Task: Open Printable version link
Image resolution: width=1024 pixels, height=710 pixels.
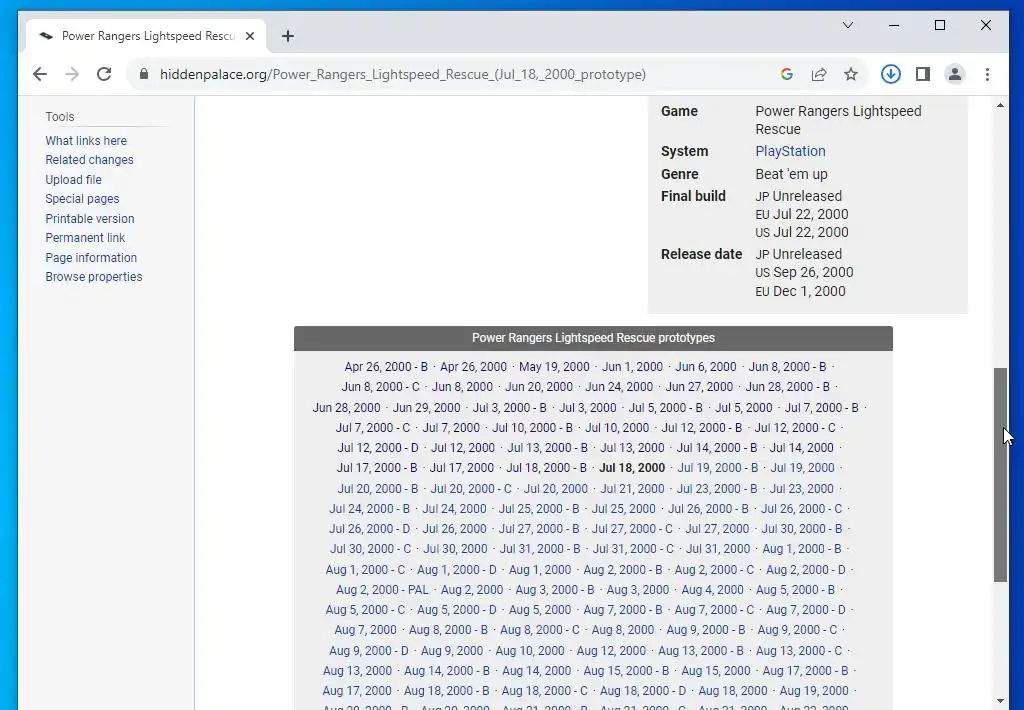Action: pyautogui.click(x=89, y=219)
